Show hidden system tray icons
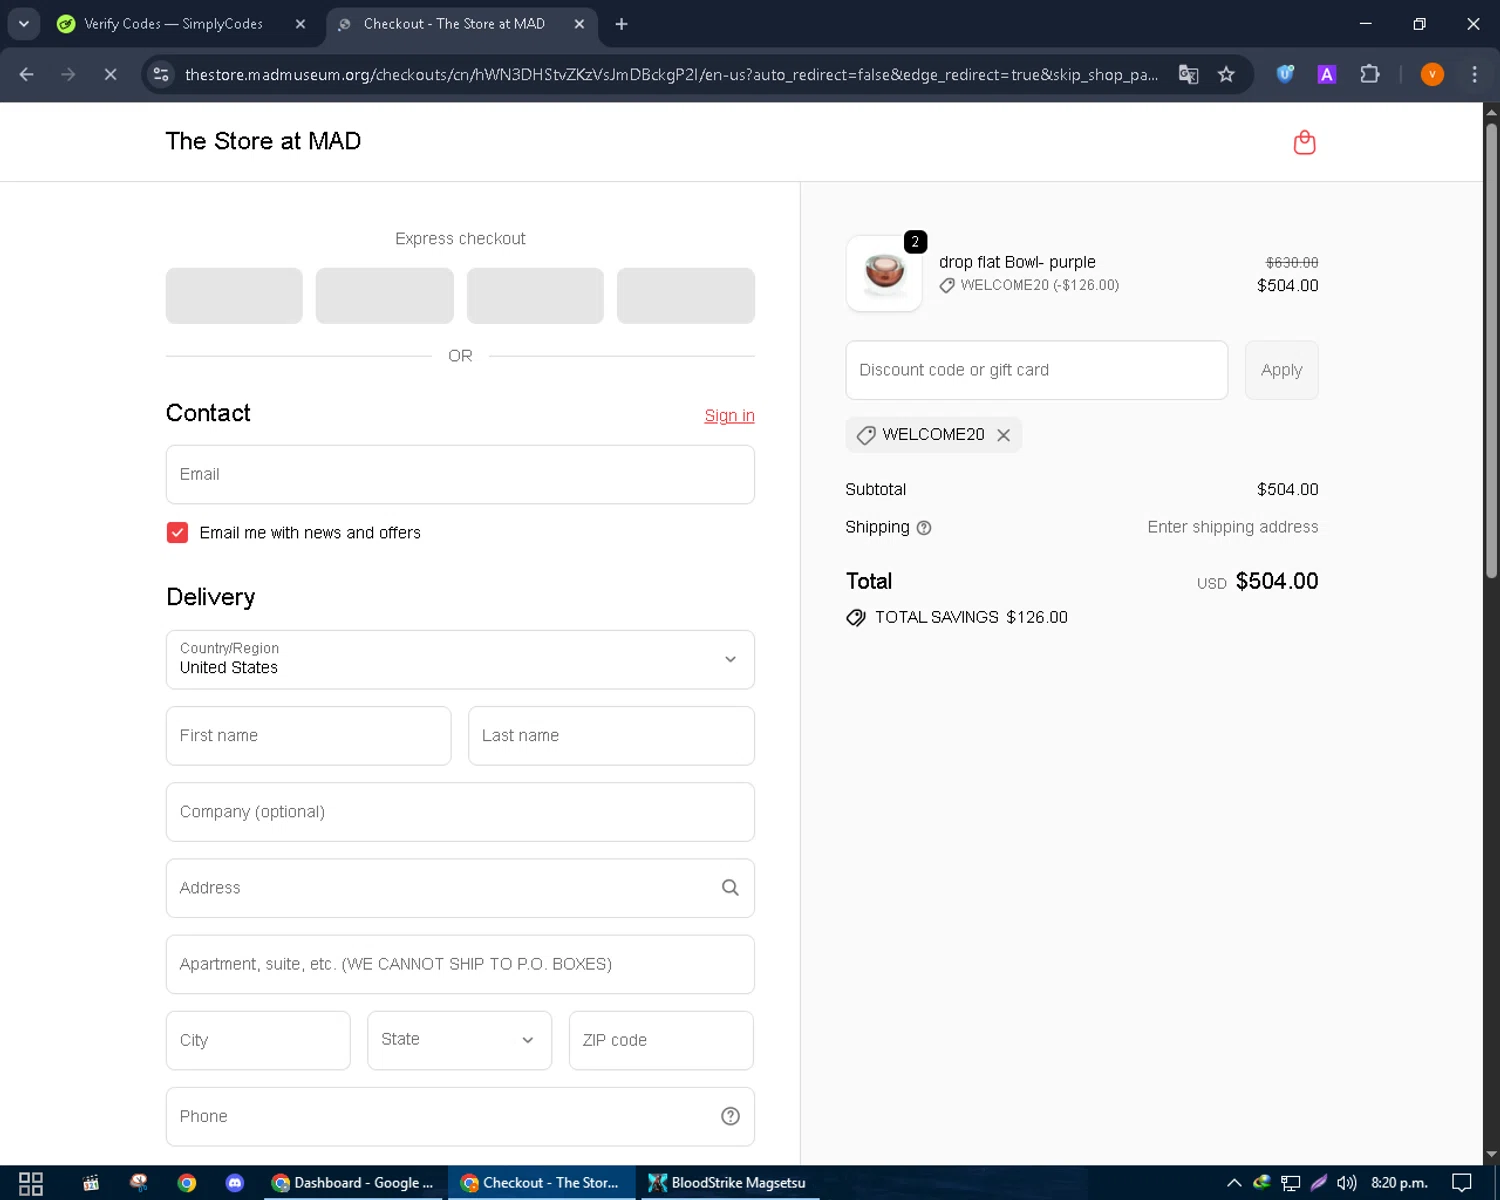The height and width of the screenshot is (1200, 1500). 1234,1183
